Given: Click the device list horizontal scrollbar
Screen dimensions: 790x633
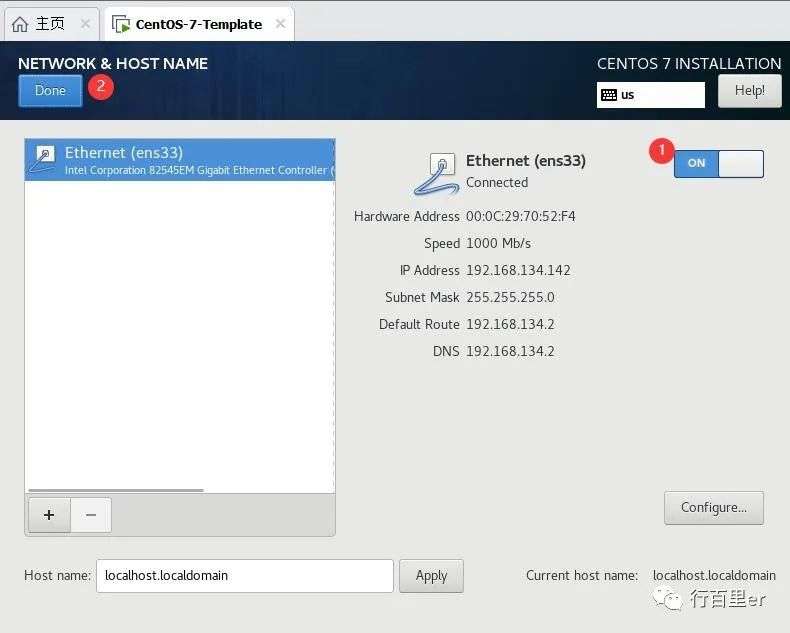Looking at the screenshot, I should (116, 490).
